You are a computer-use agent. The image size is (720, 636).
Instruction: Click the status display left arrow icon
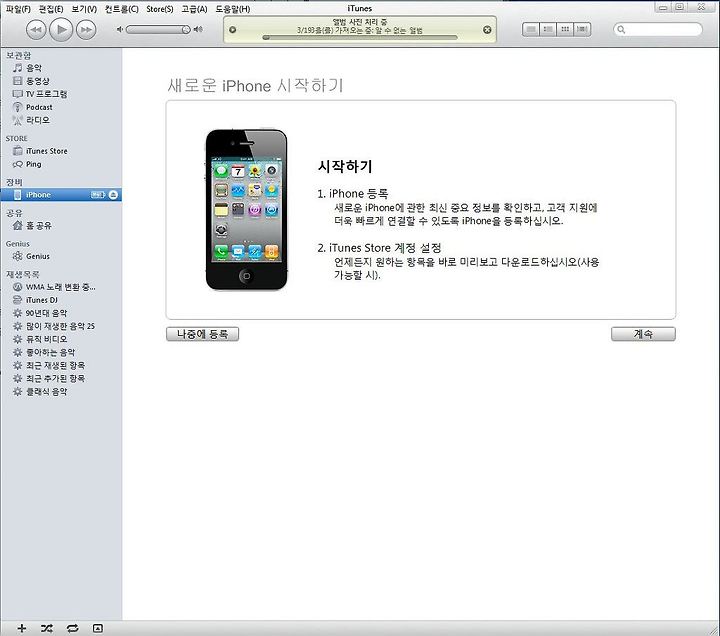(232, 29)
